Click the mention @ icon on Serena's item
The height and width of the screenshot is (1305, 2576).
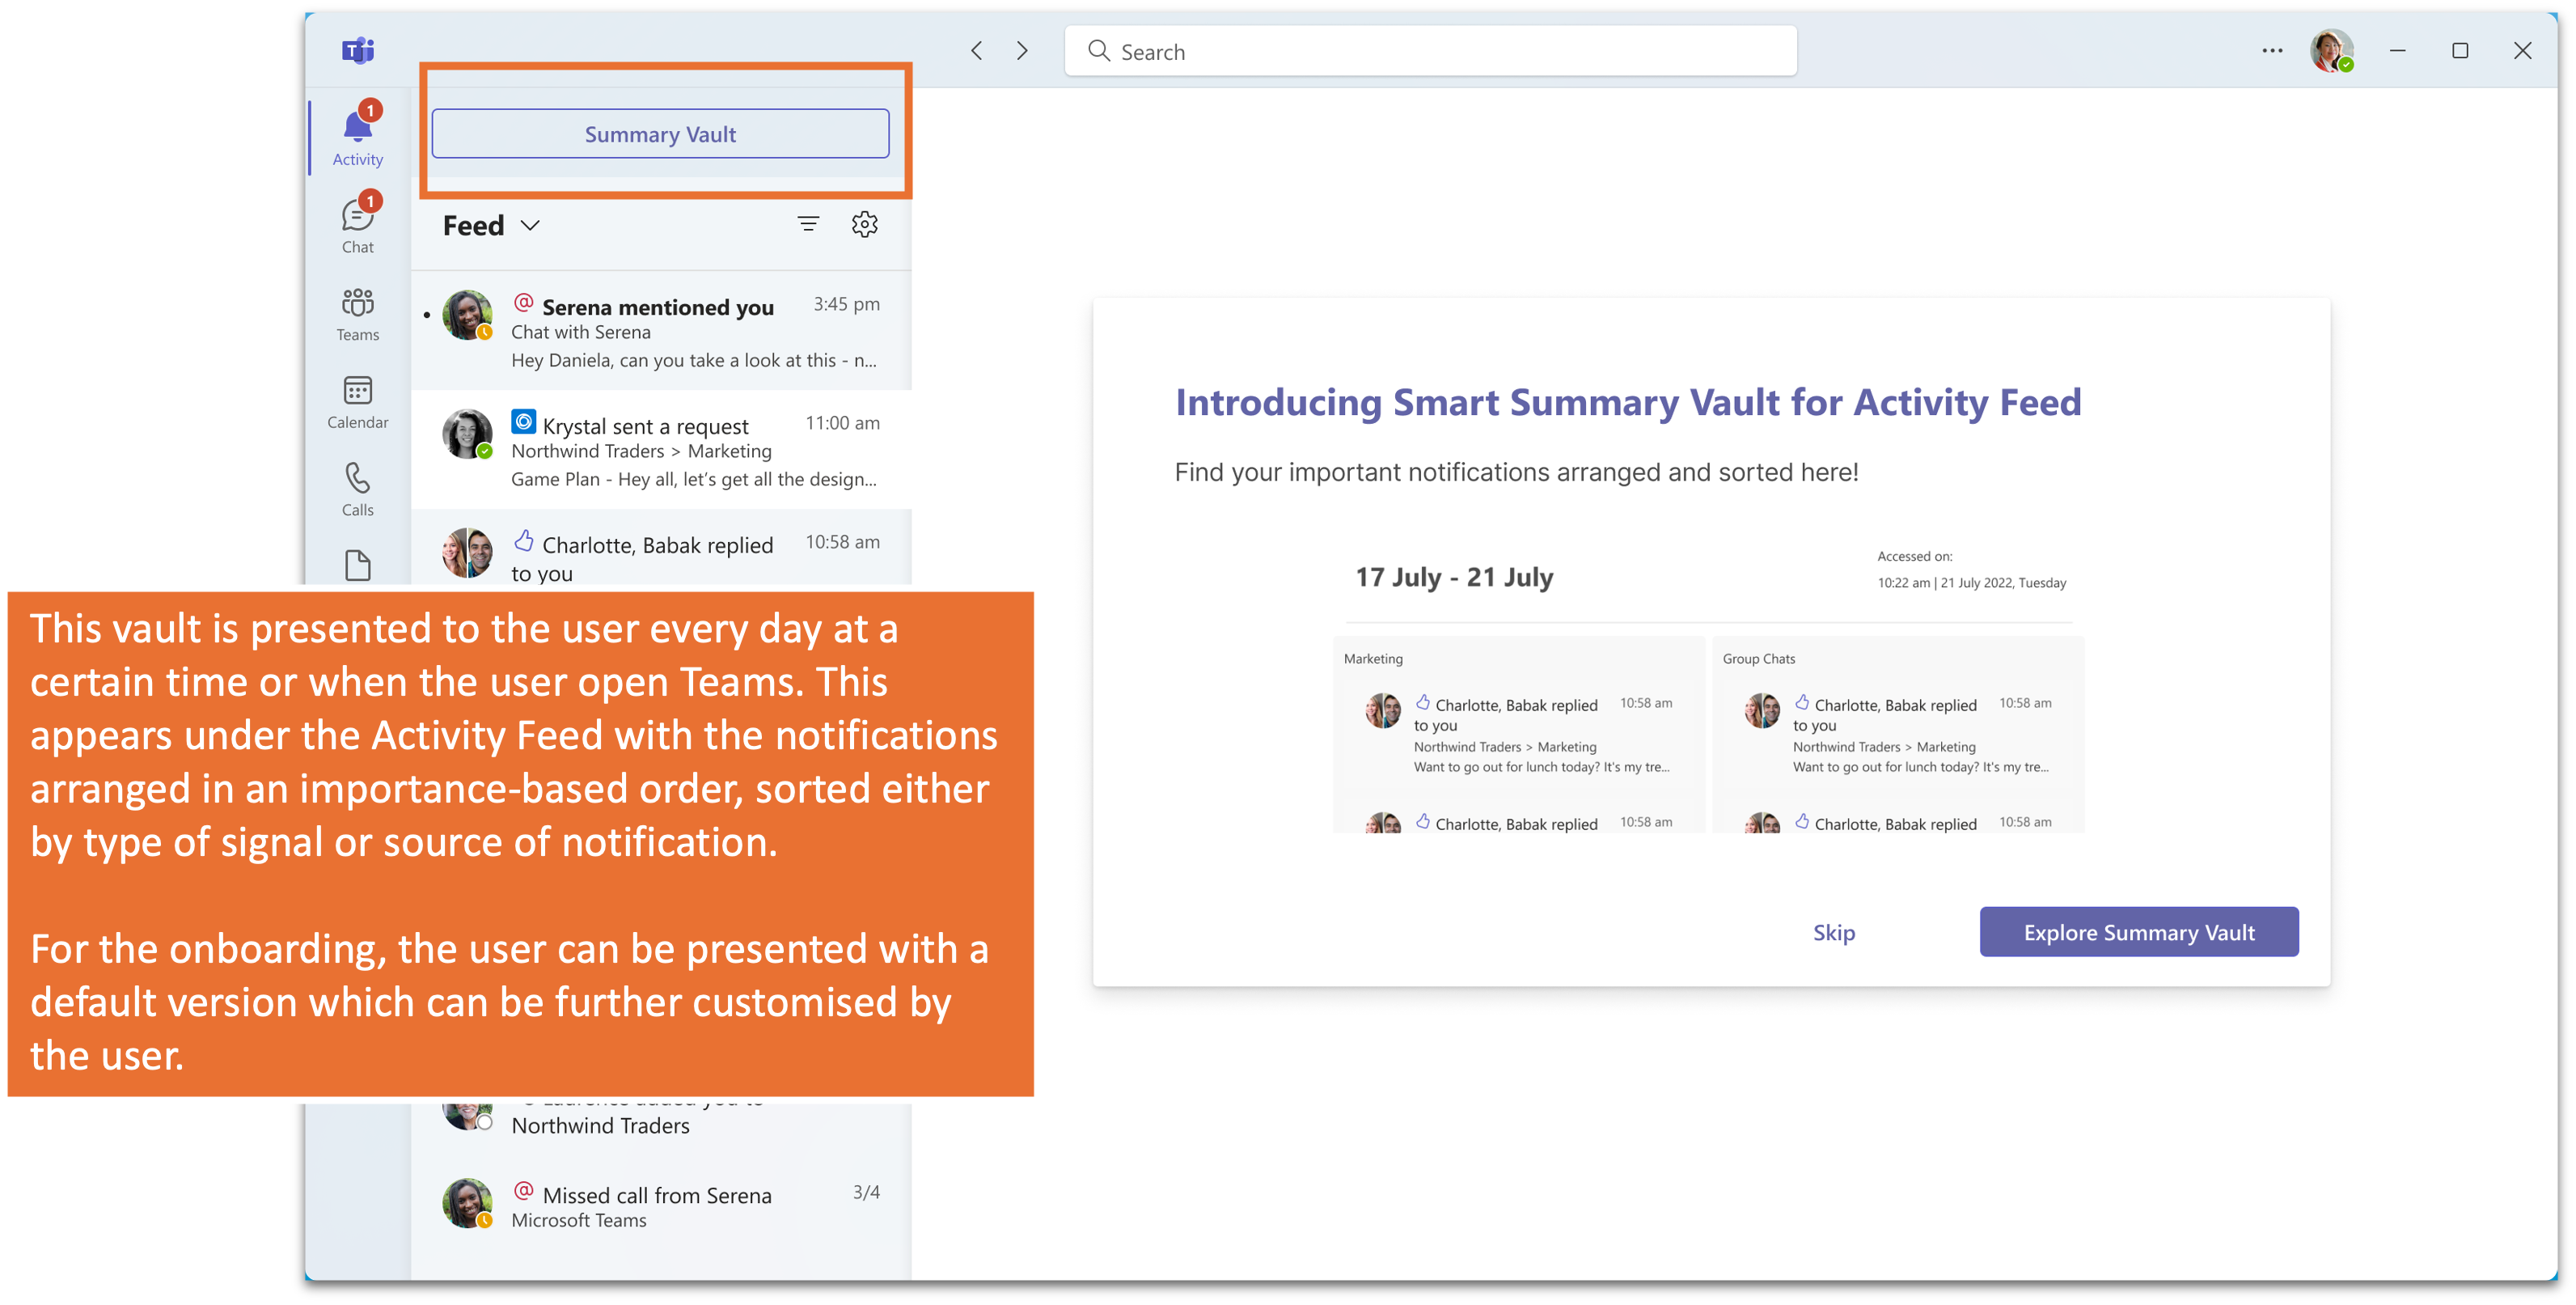tap(523, 303)
